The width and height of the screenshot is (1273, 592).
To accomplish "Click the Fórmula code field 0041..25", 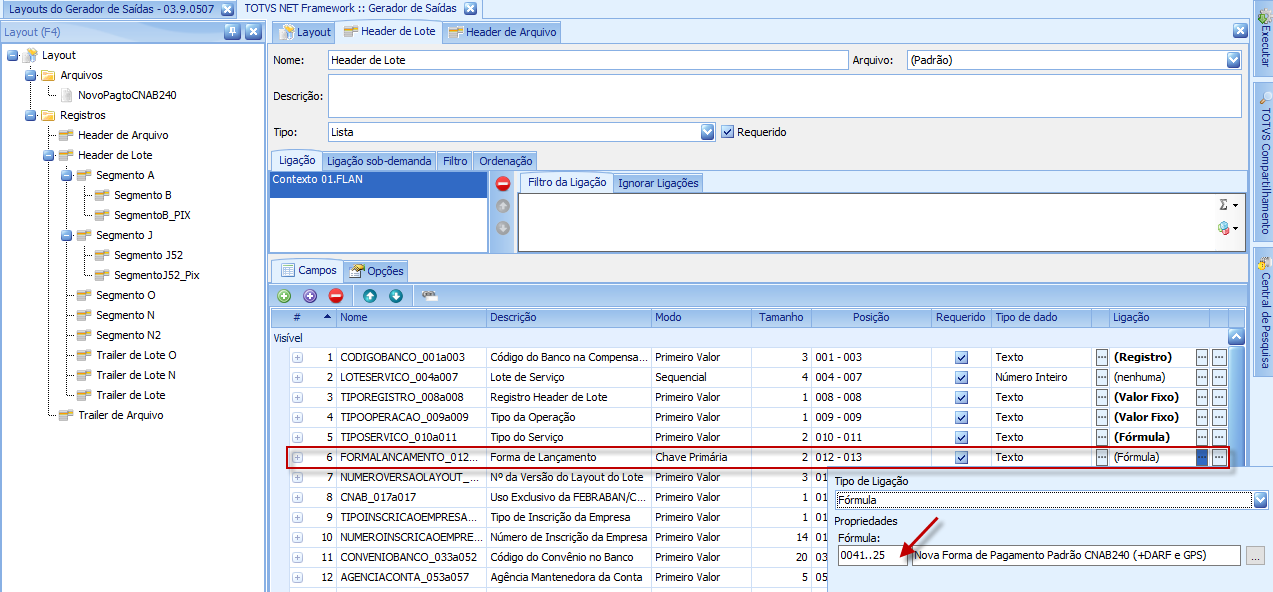I will pos(873,555).
